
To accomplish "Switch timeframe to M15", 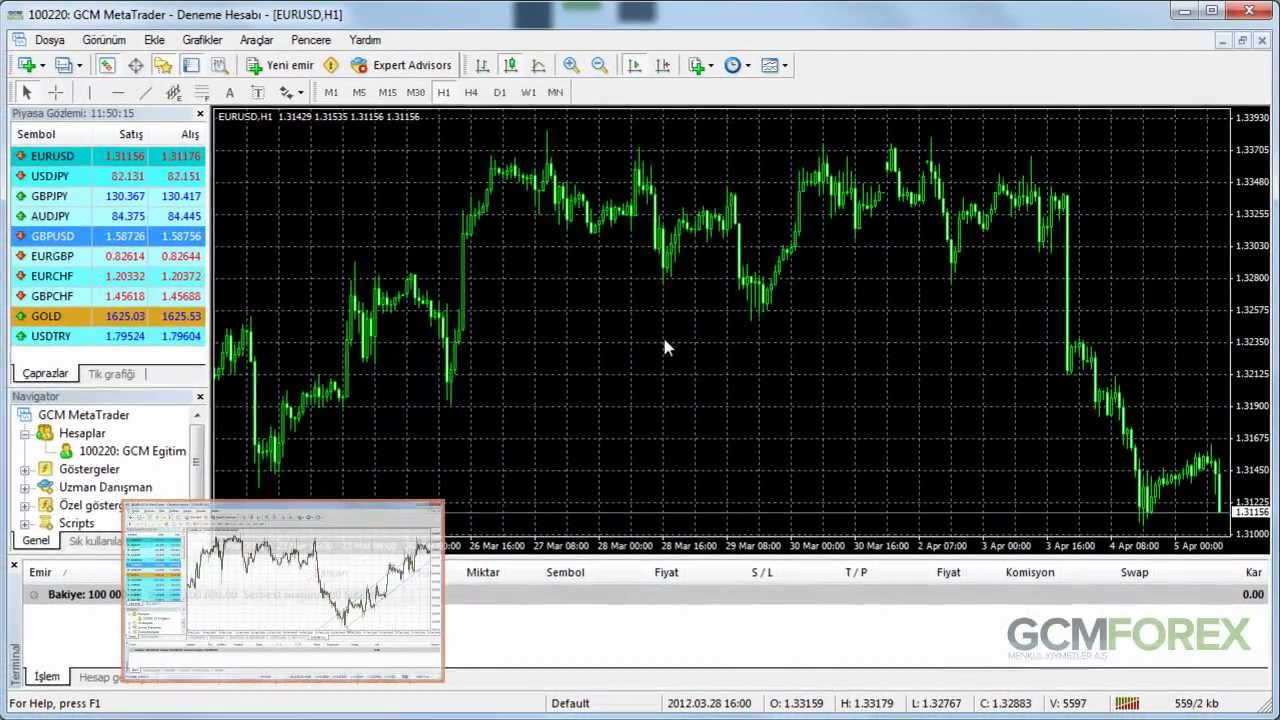I will coord(387,92).
